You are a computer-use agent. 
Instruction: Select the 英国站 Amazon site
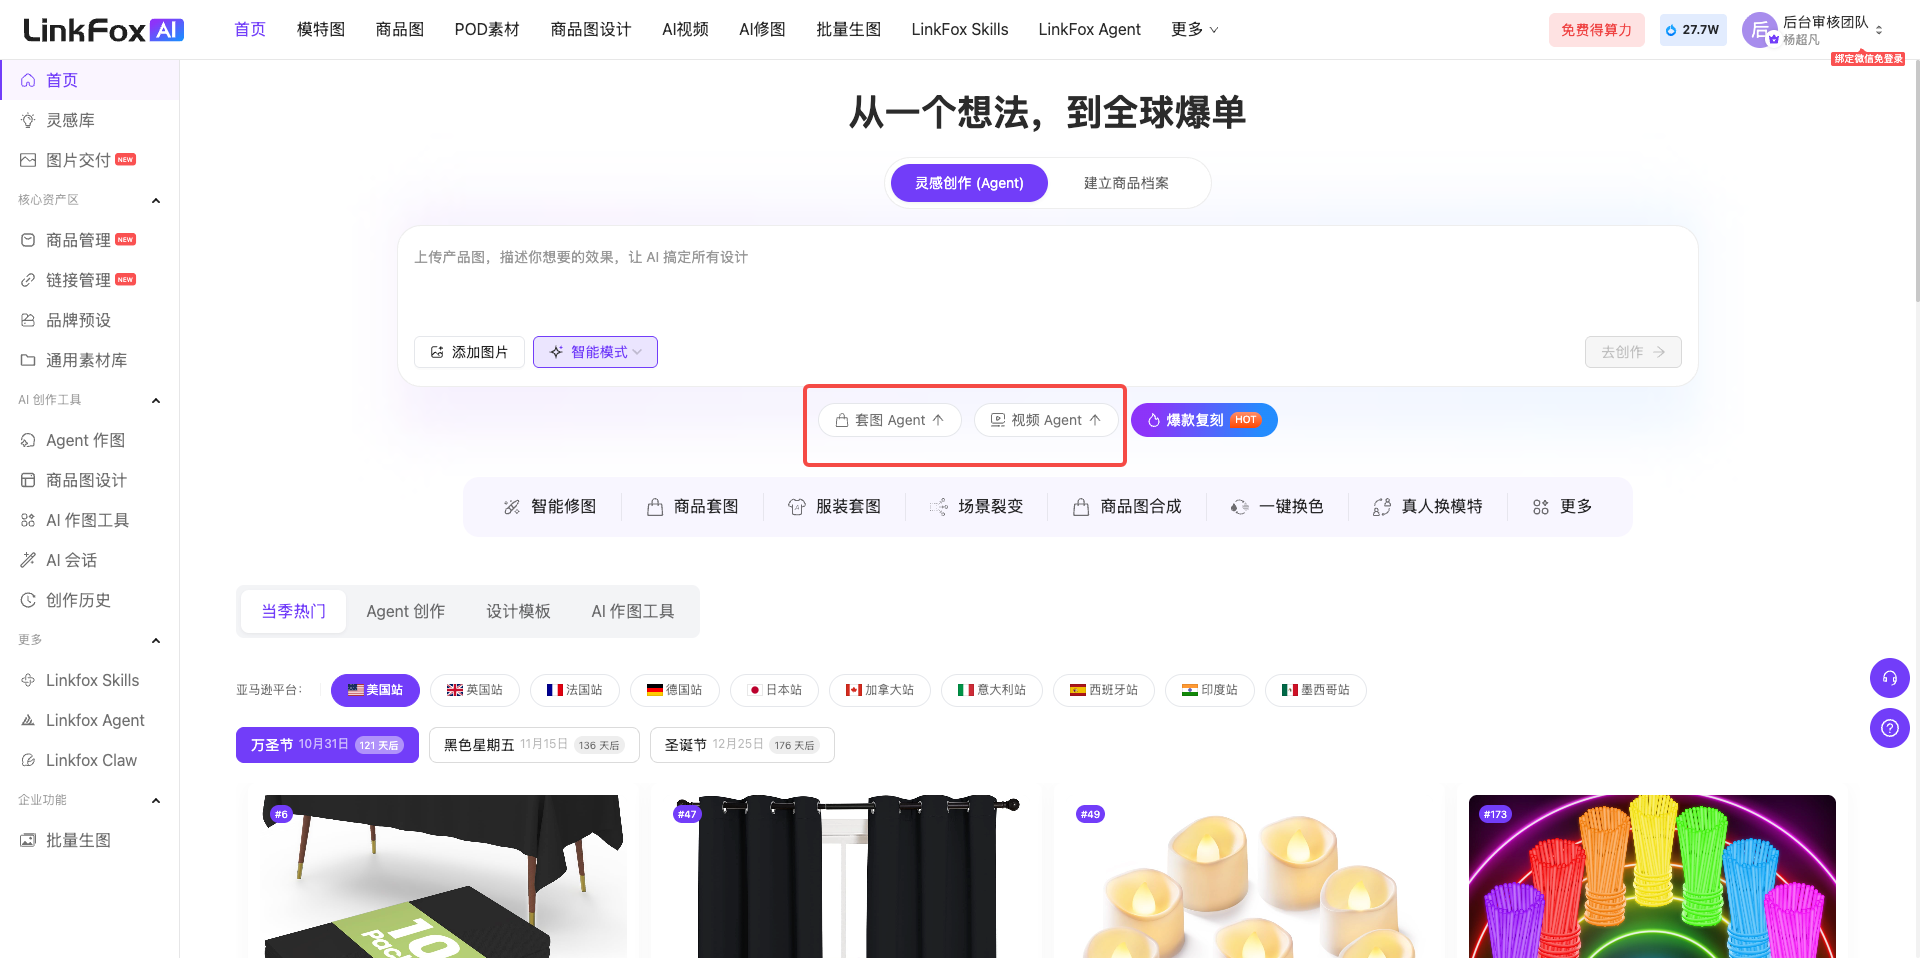click(475, 690)
